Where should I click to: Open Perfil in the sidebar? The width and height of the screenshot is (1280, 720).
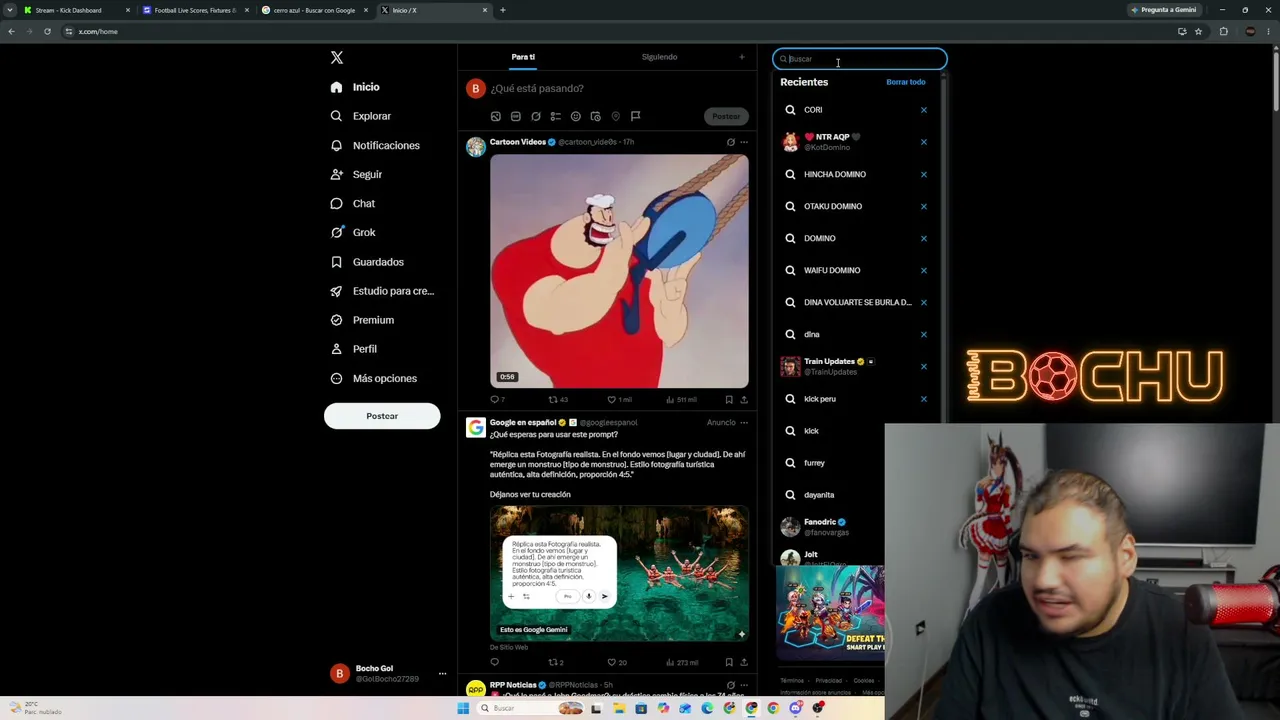(x=353, y=349)
